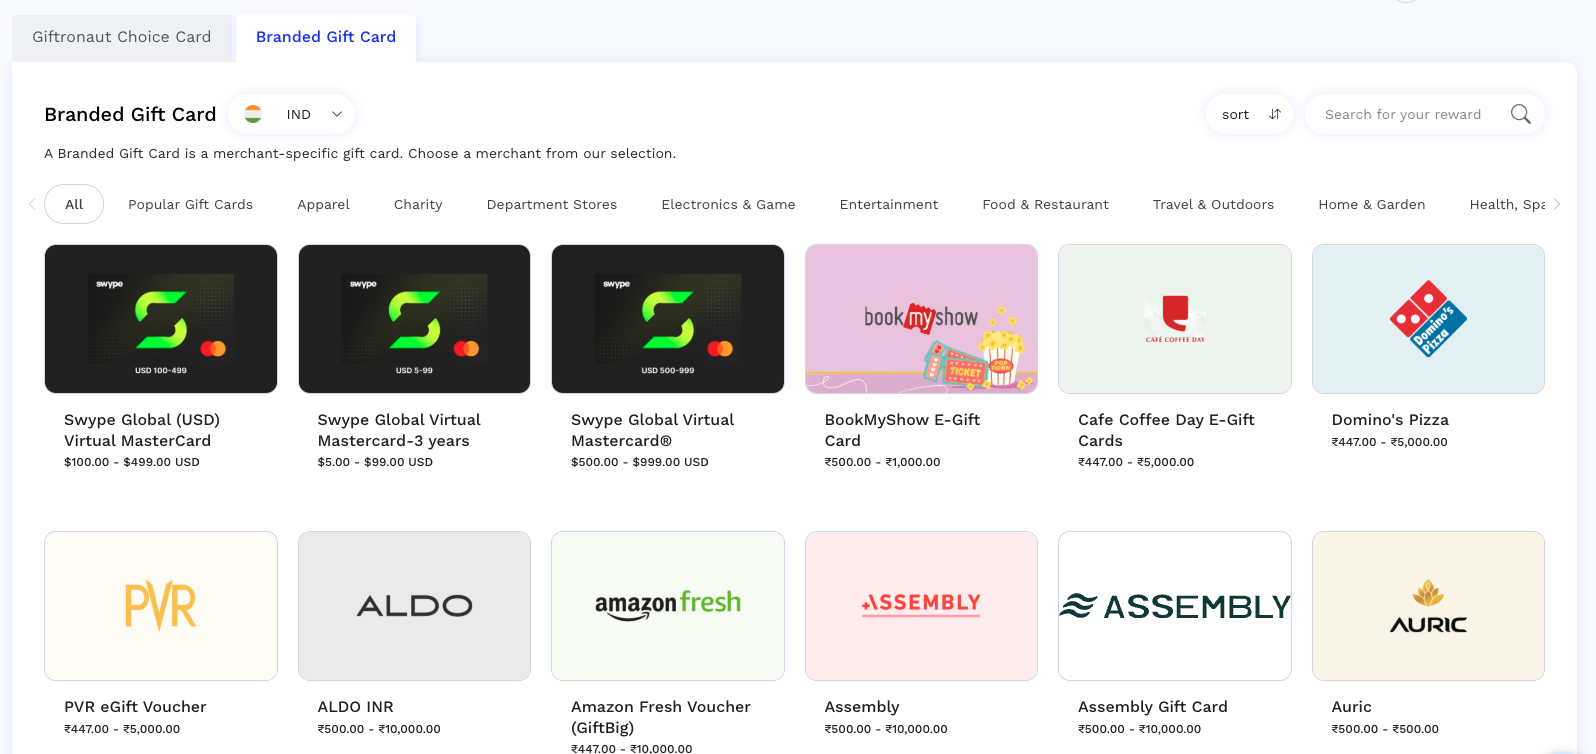Open the IND country dropdown
The image size is (1596, 754).
click(x=292, y=114)
